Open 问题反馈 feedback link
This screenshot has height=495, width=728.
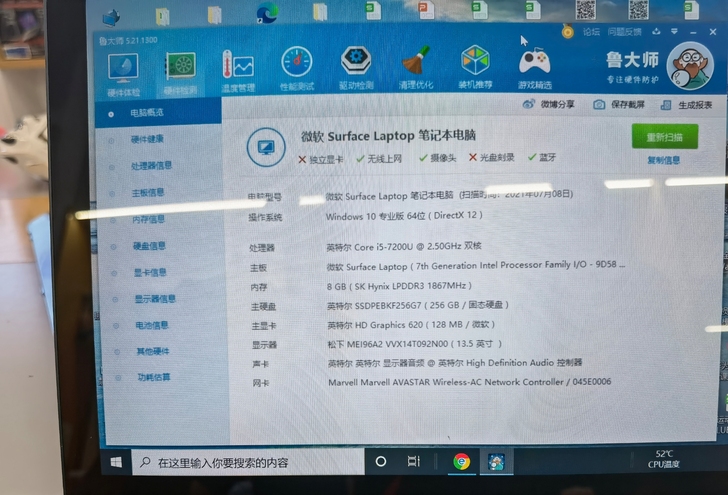(624, 32)
